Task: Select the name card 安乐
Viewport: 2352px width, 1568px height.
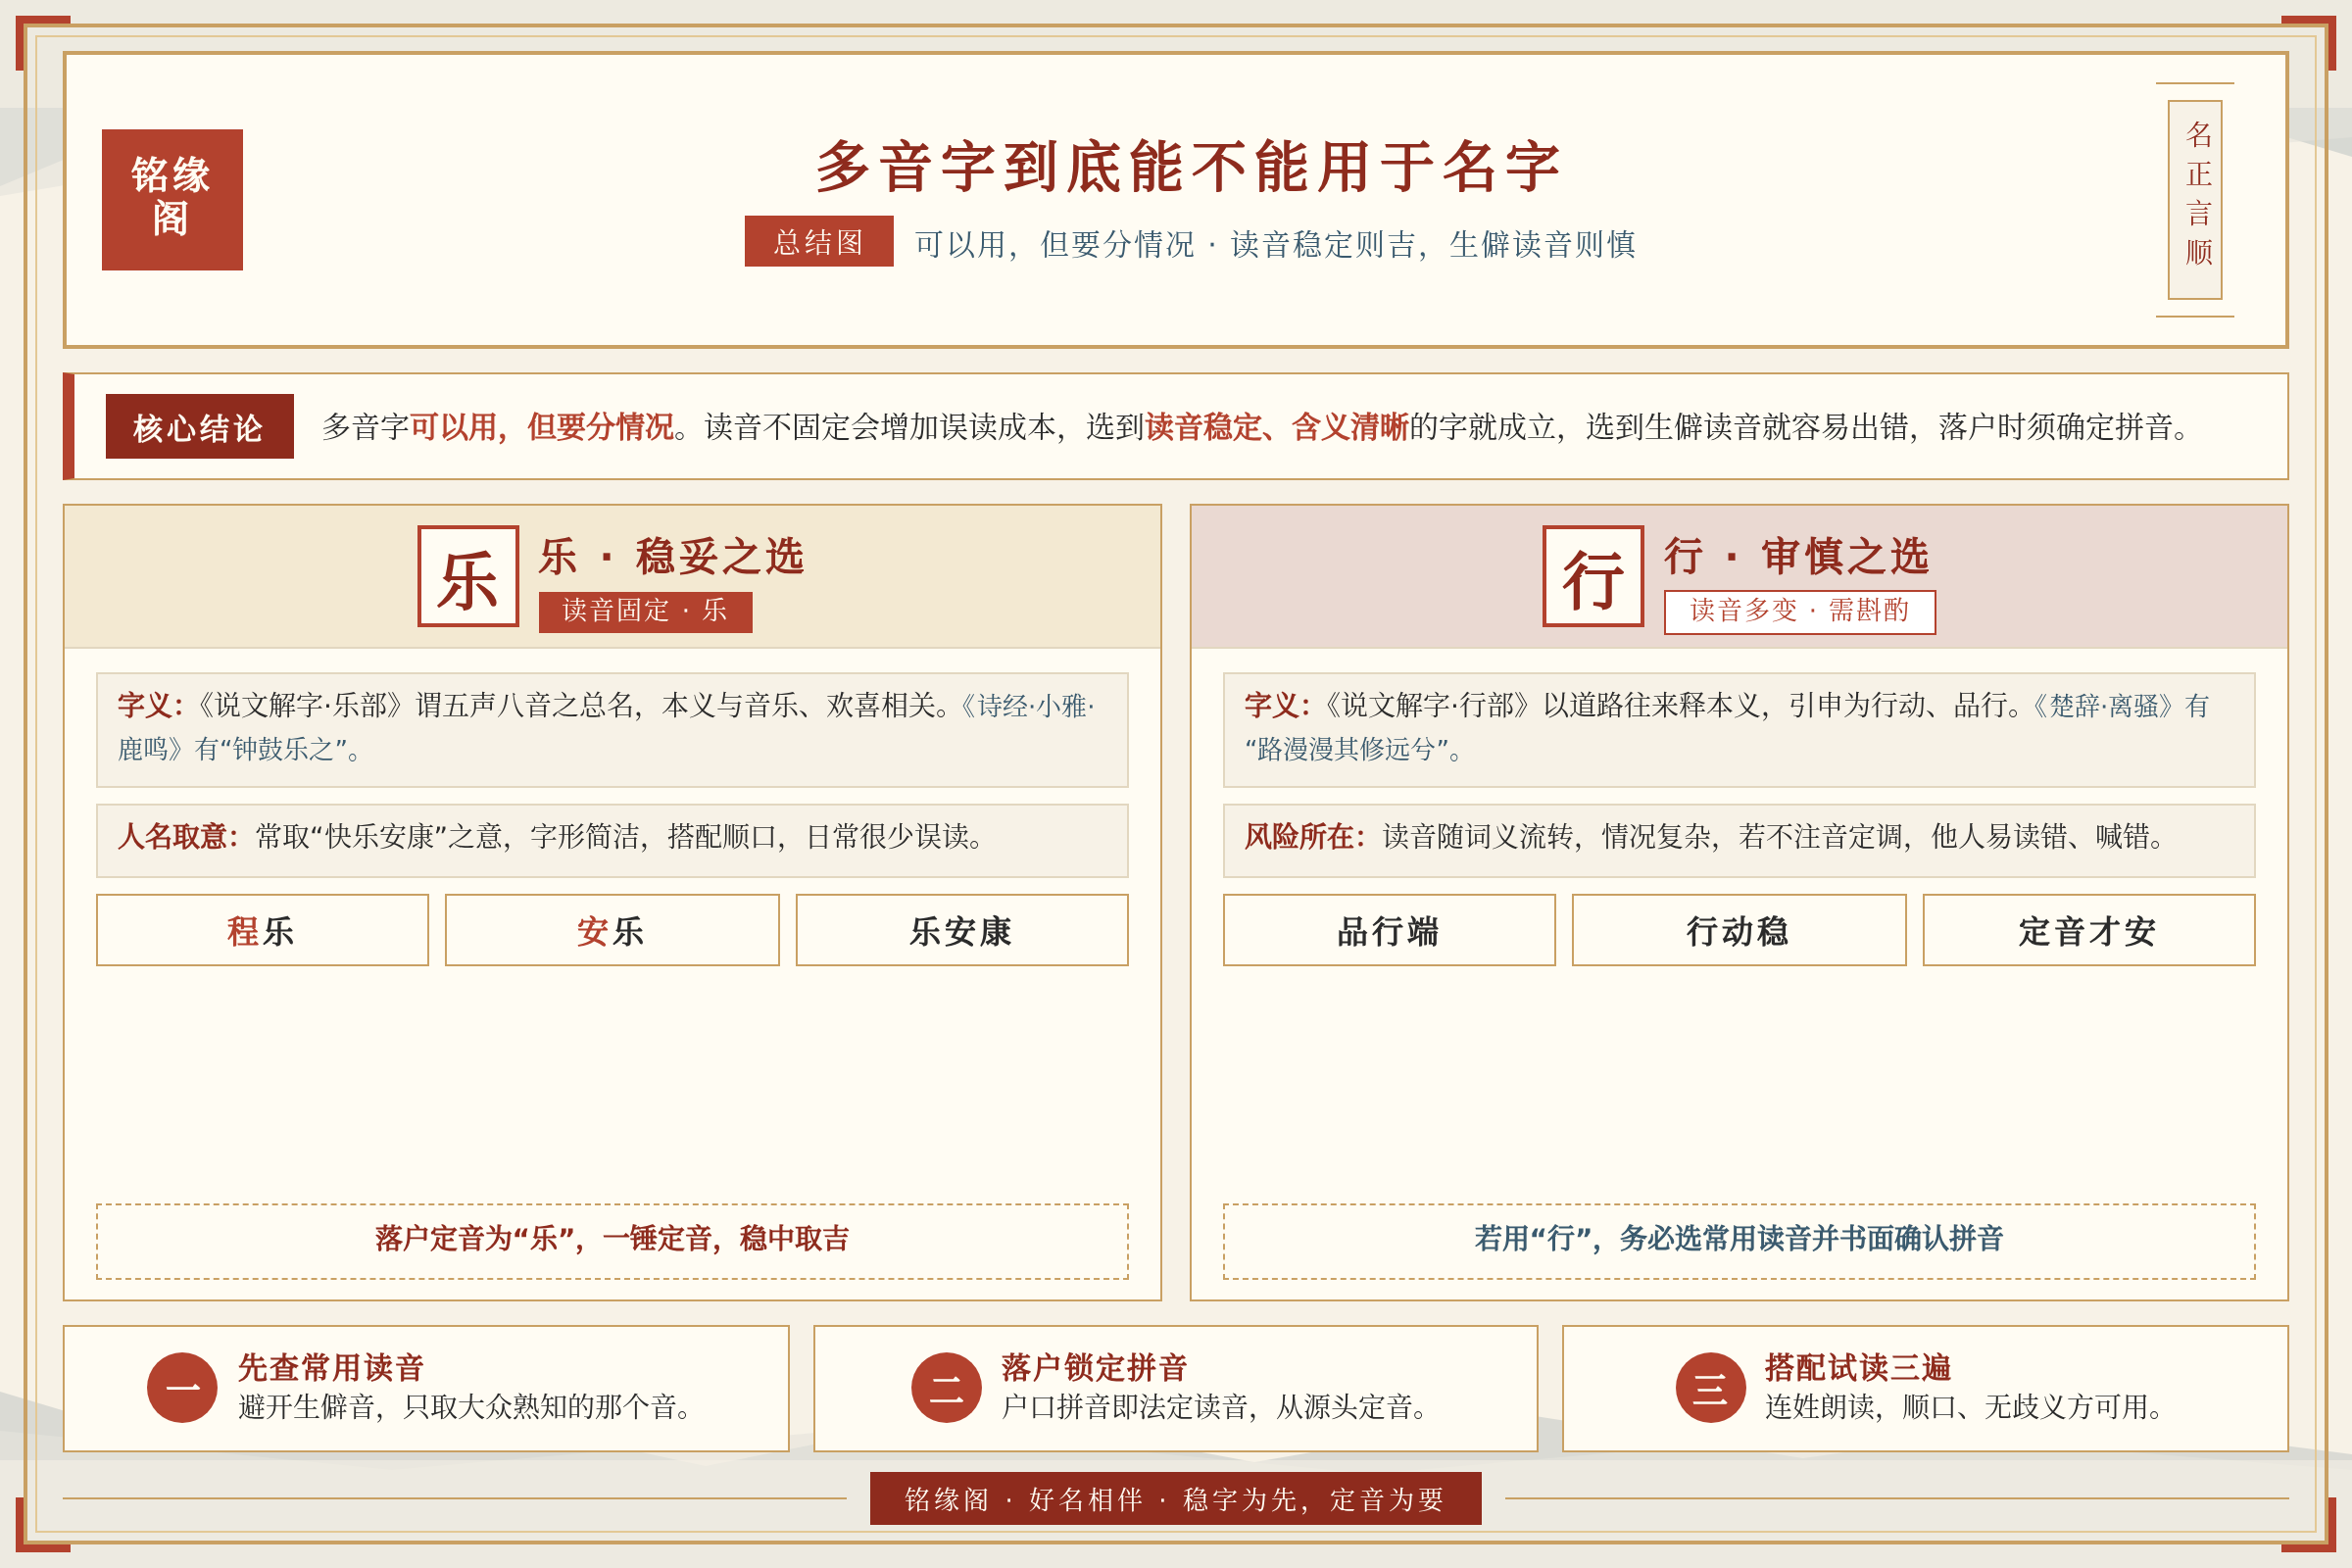Action: pyautogui.click(x=612, y=930)
